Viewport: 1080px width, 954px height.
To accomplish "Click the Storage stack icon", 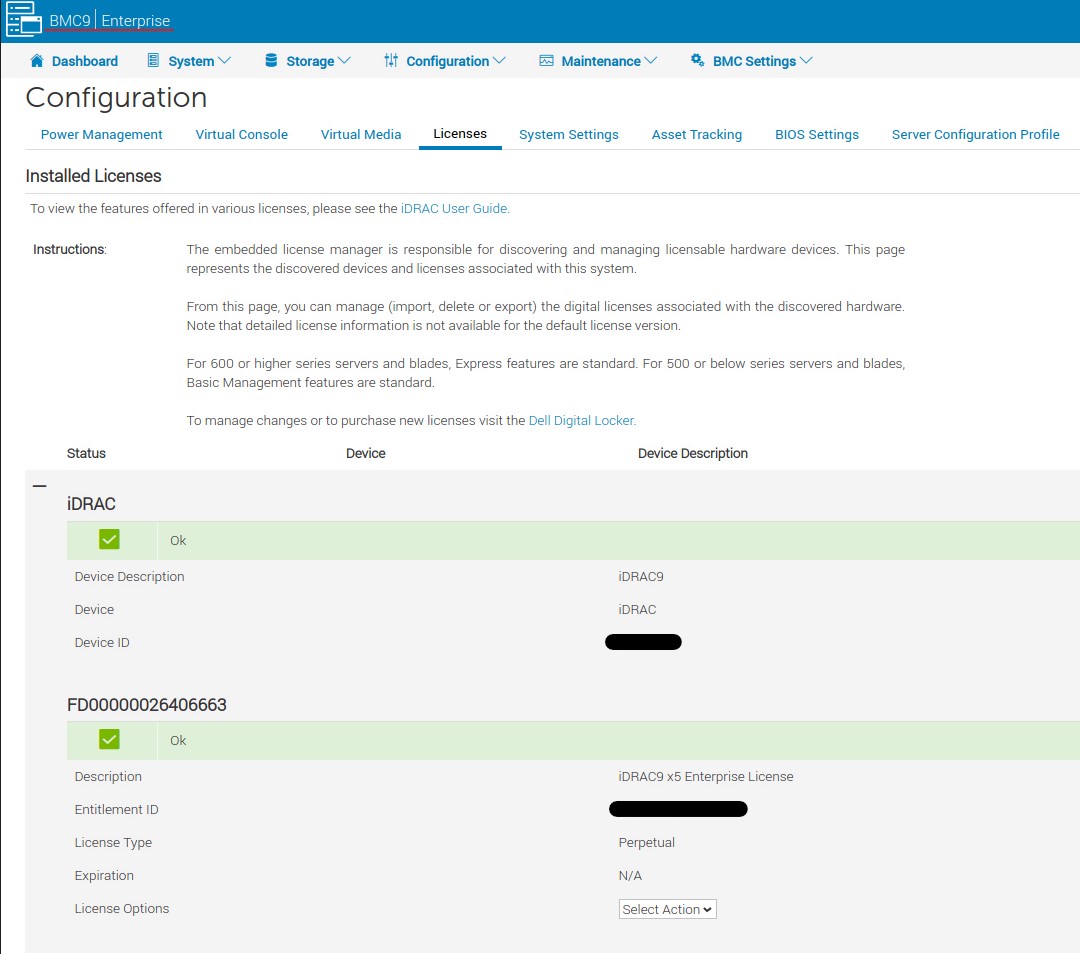I will coord(272,61).
